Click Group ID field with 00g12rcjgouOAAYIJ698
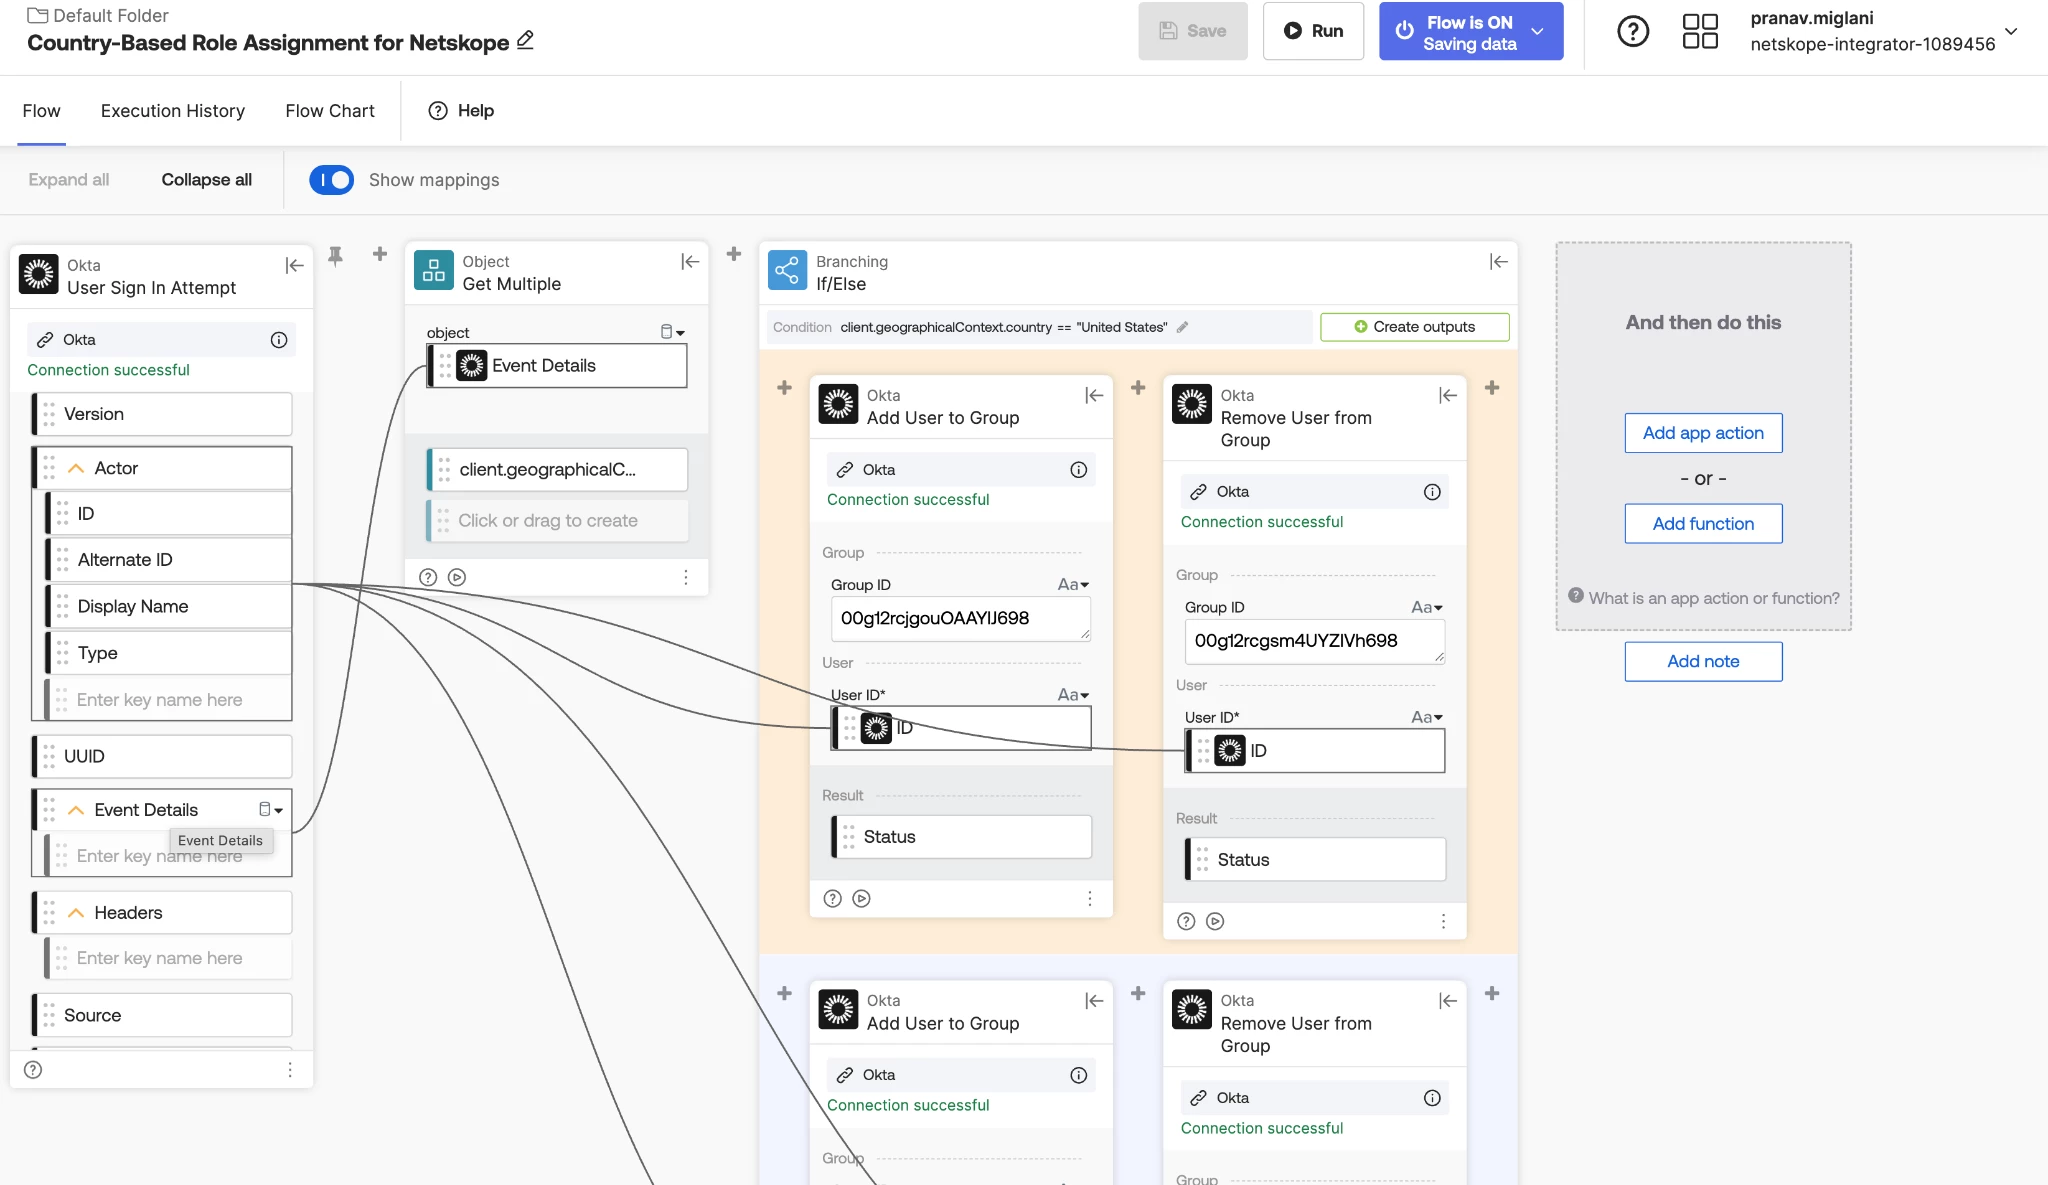 (960, 619)
